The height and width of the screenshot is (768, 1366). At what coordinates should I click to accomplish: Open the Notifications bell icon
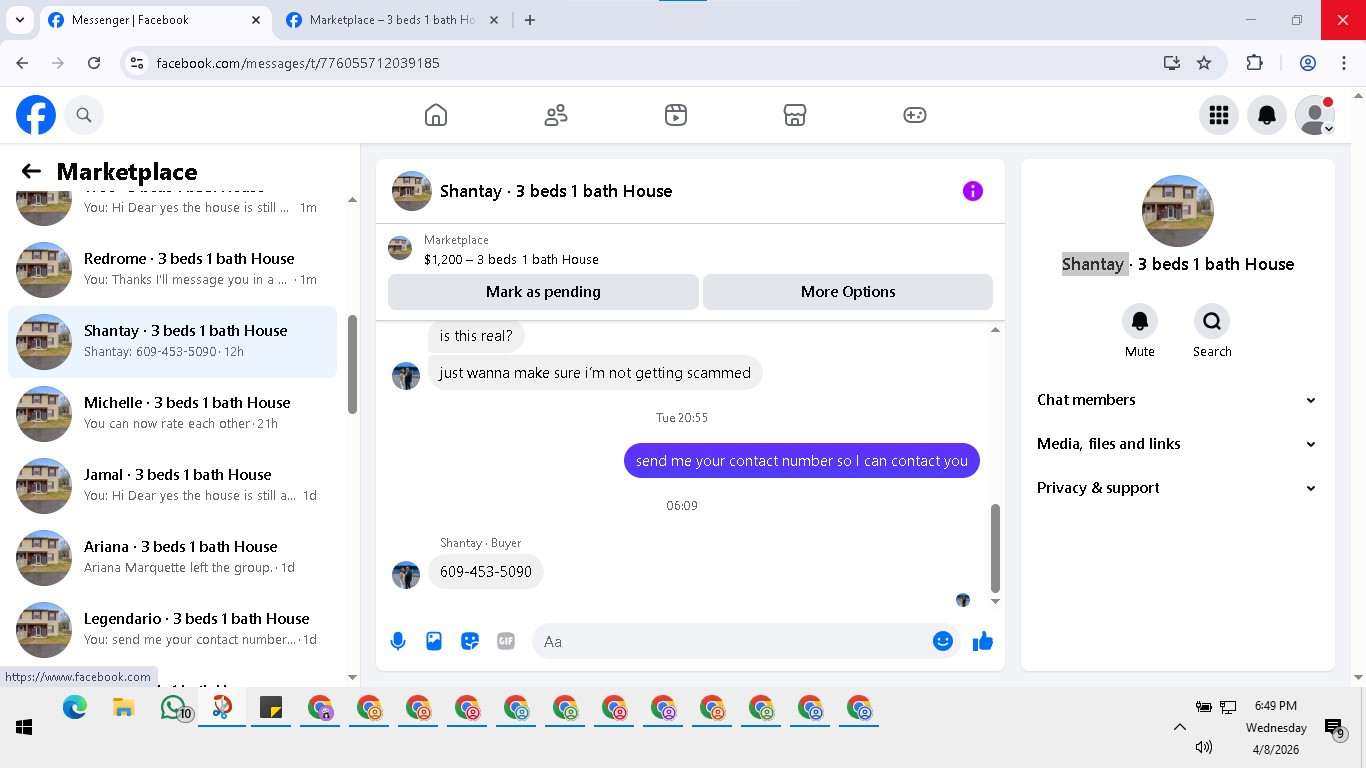(1267, 115)
